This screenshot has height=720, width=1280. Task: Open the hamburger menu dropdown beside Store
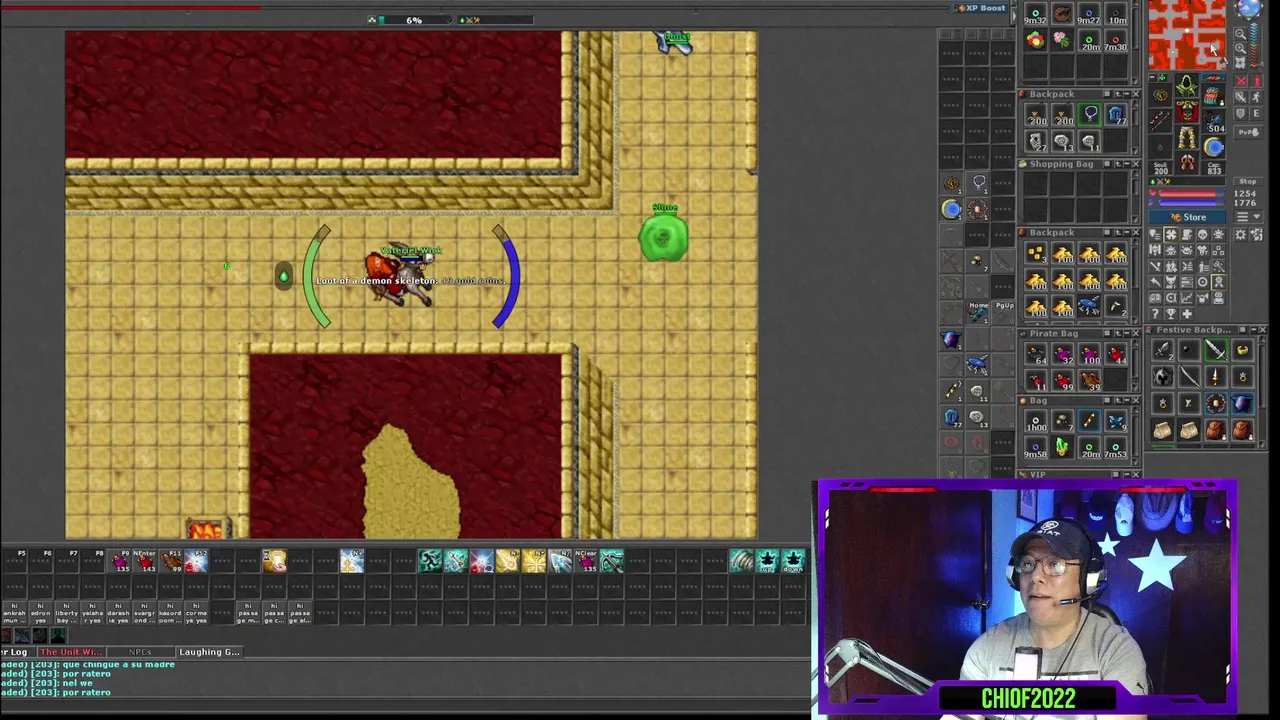coord(1249,216)
